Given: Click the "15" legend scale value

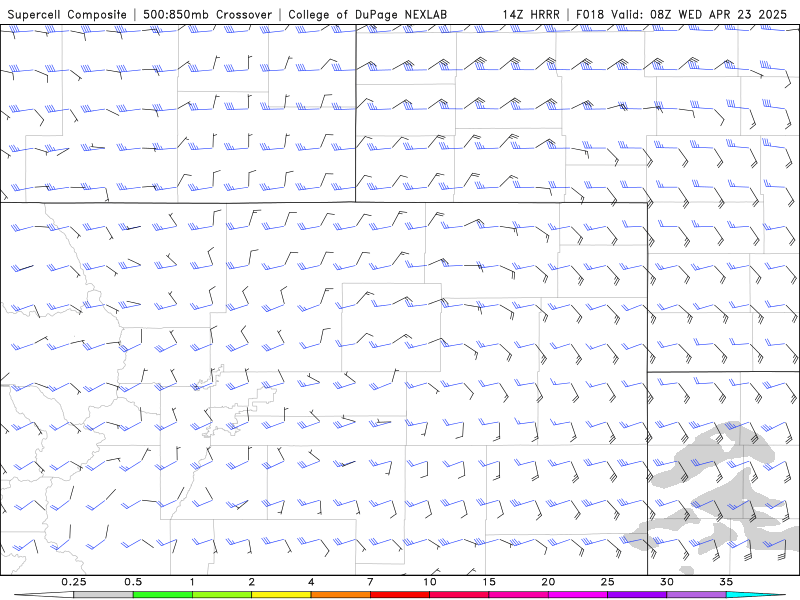Looking at the screenshot, I should pos(489,582).
